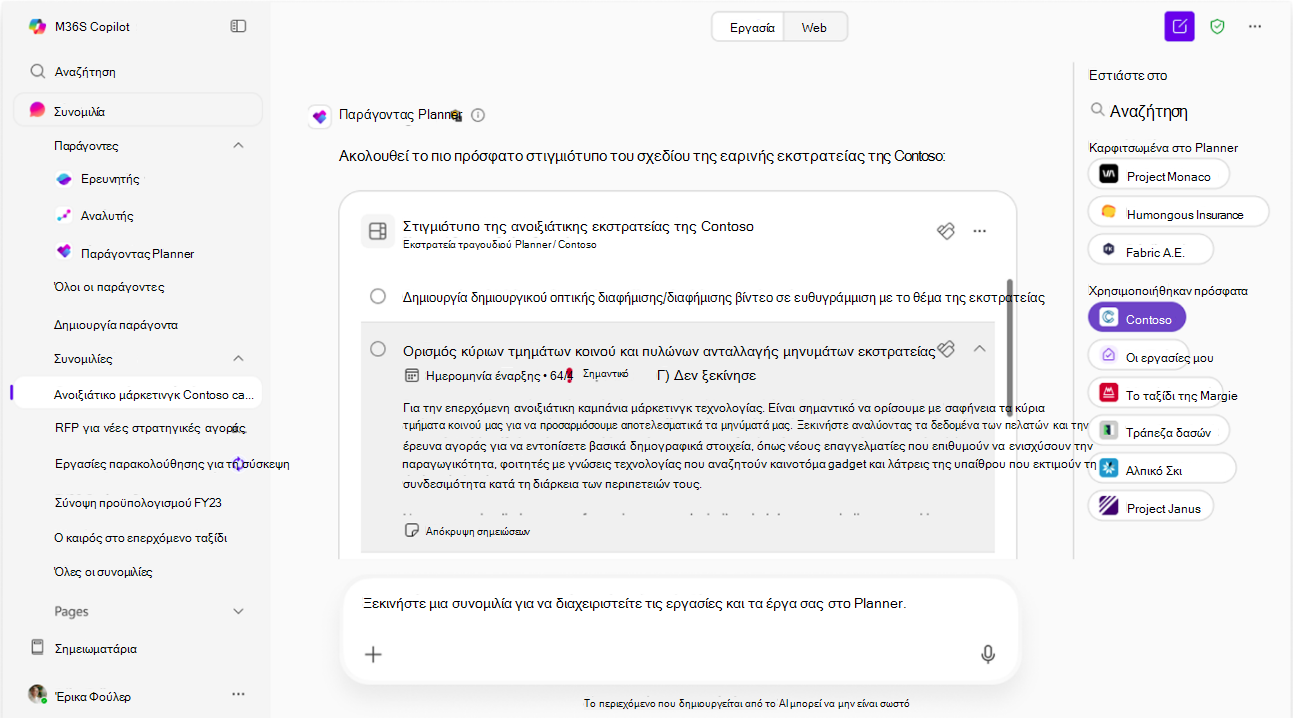
Task: Activate the microphone icon
Action: click(988, 655)
